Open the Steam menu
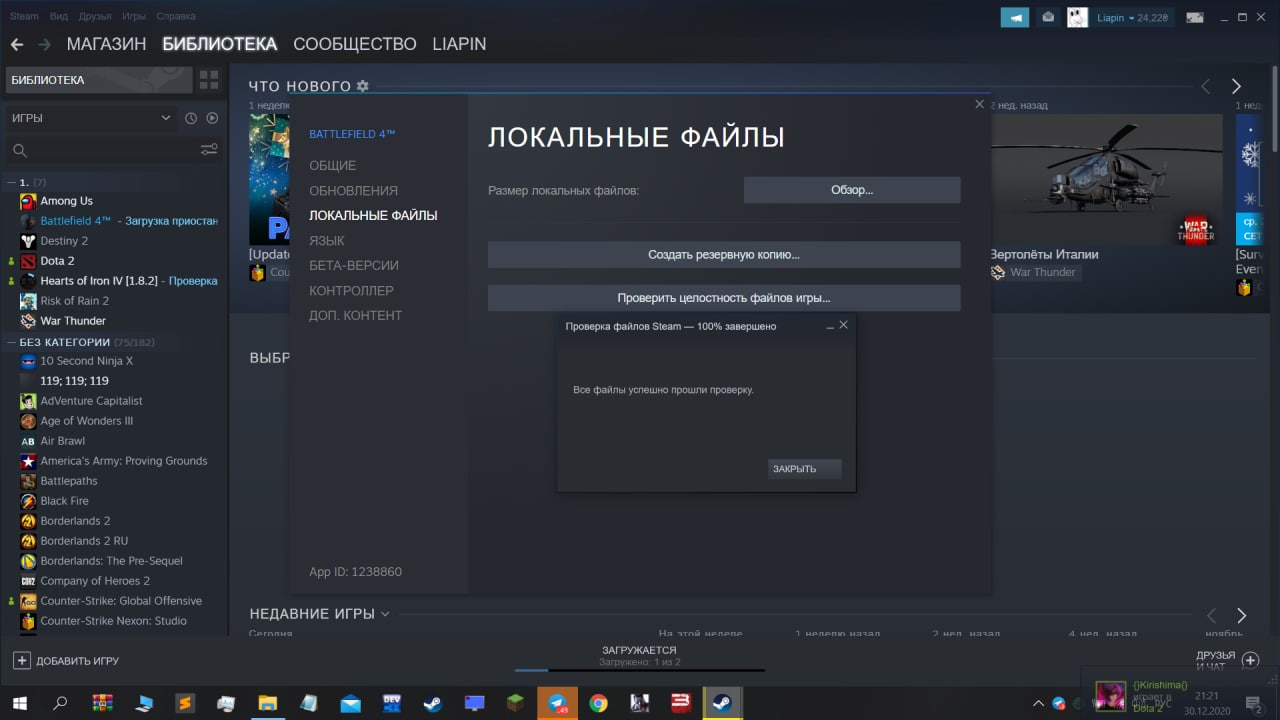 (x=24, y=16)
